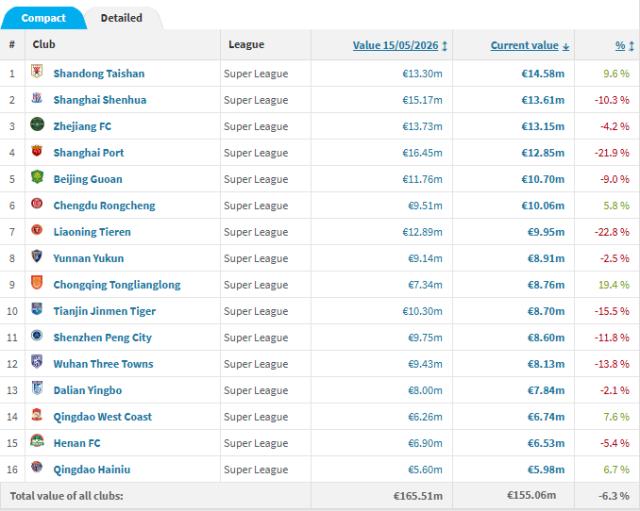
Task: Click the Club column header
Action: pos(44,44)
